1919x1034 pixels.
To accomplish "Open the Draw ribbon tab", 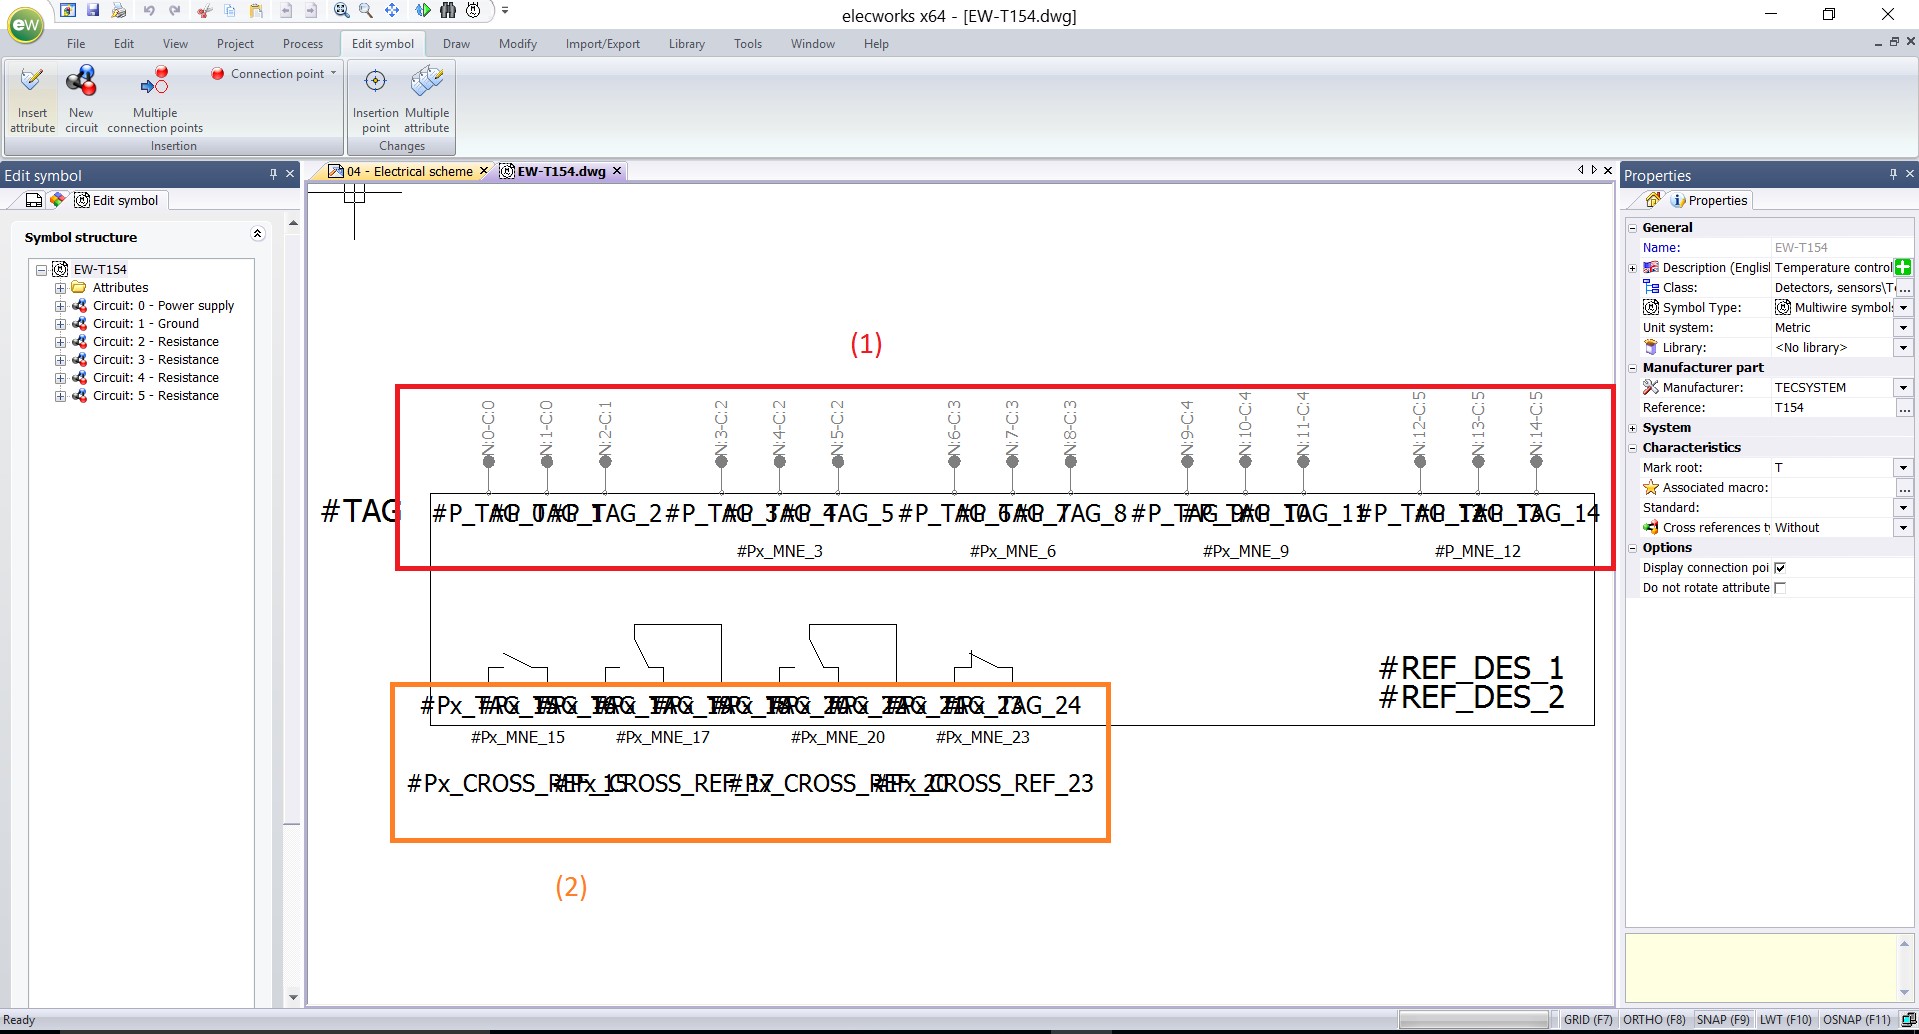I will tap(456, 44).
